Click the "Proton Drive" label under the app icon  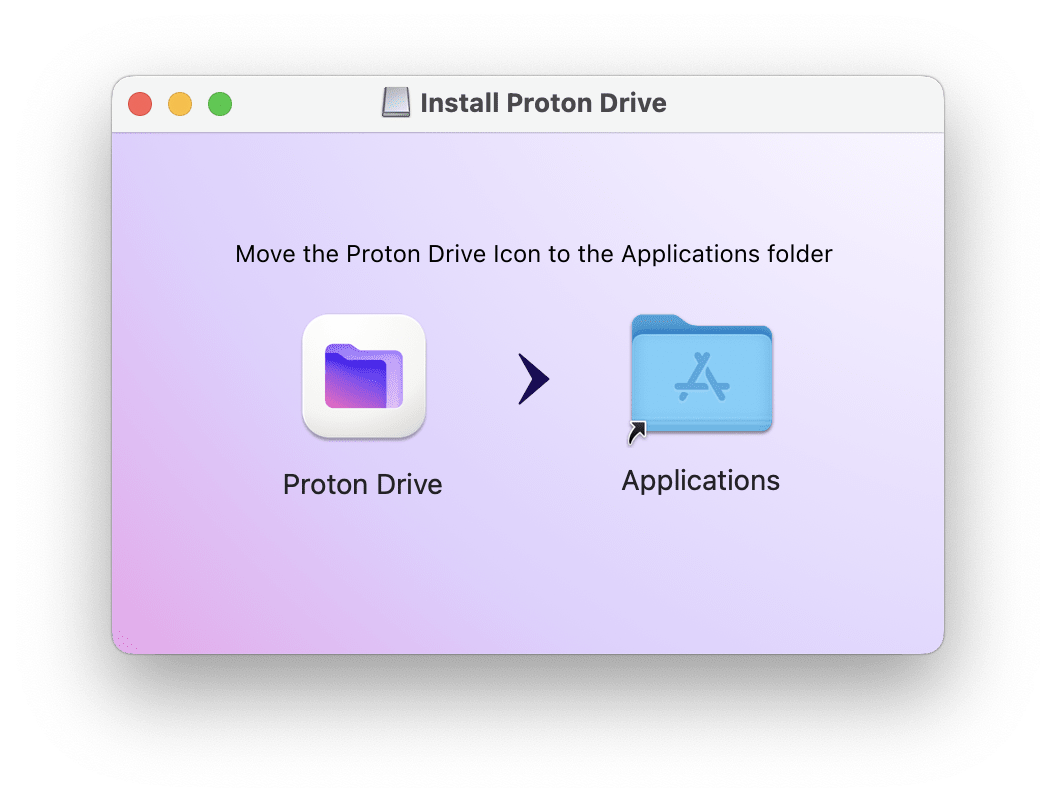(362, 484)
